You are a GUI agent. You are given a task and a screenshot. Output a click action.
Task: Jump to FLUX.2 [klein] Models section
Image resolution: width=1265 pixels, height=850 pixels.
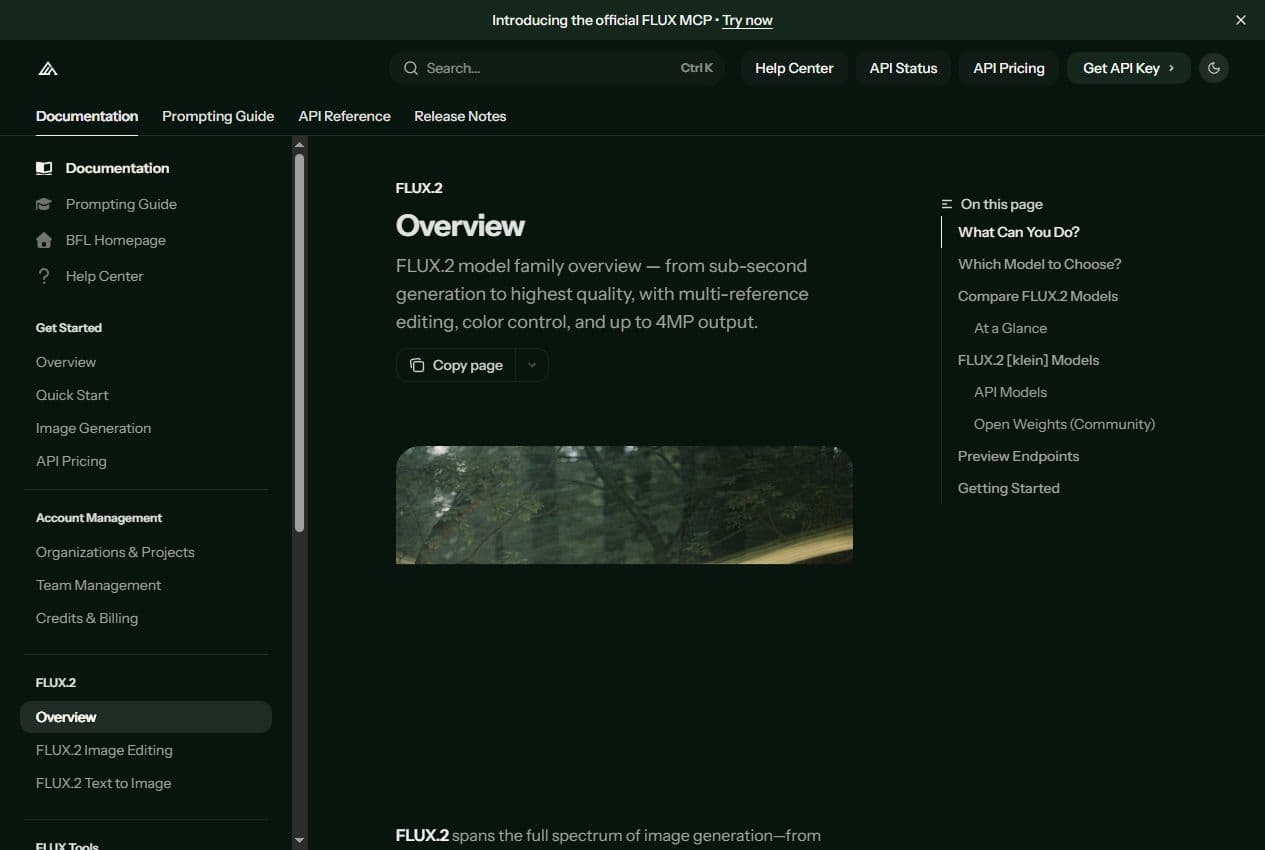click(1028, 360)
